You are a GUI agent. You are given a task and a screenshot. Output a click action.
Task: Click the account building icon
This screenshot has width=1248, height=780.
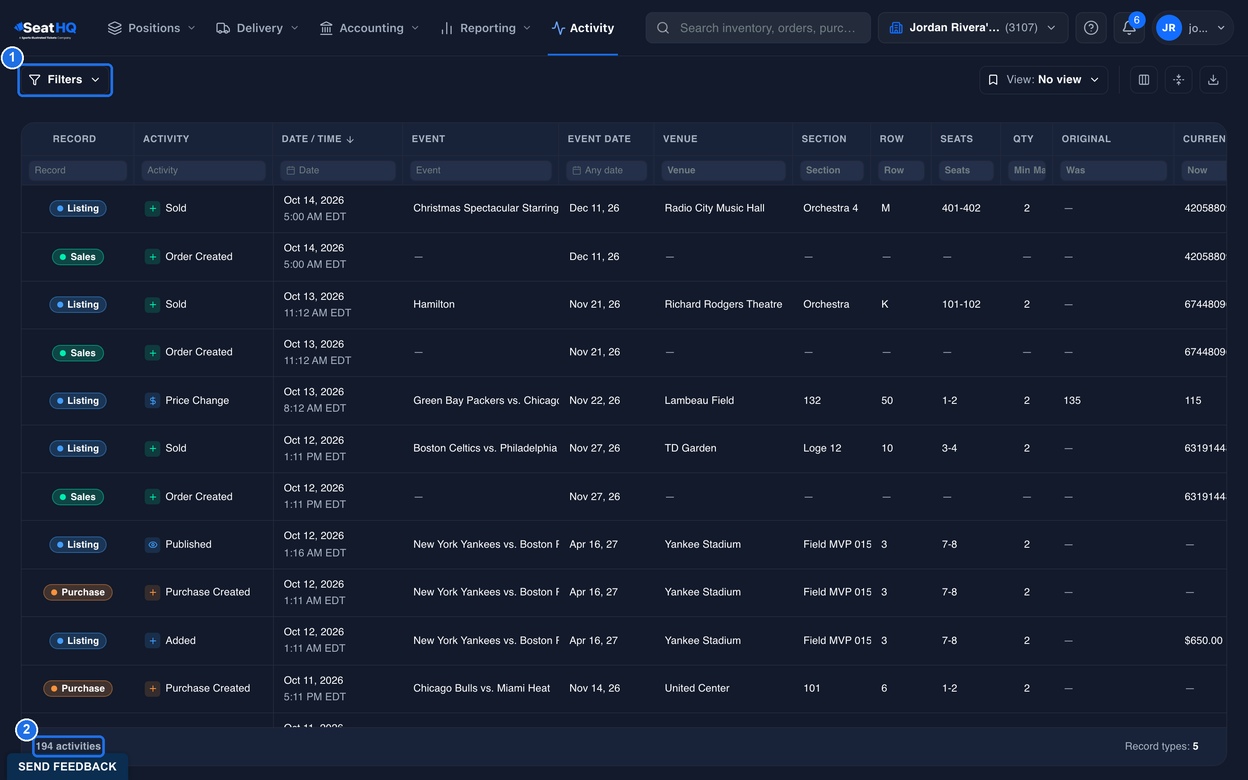tap(896, 28)
